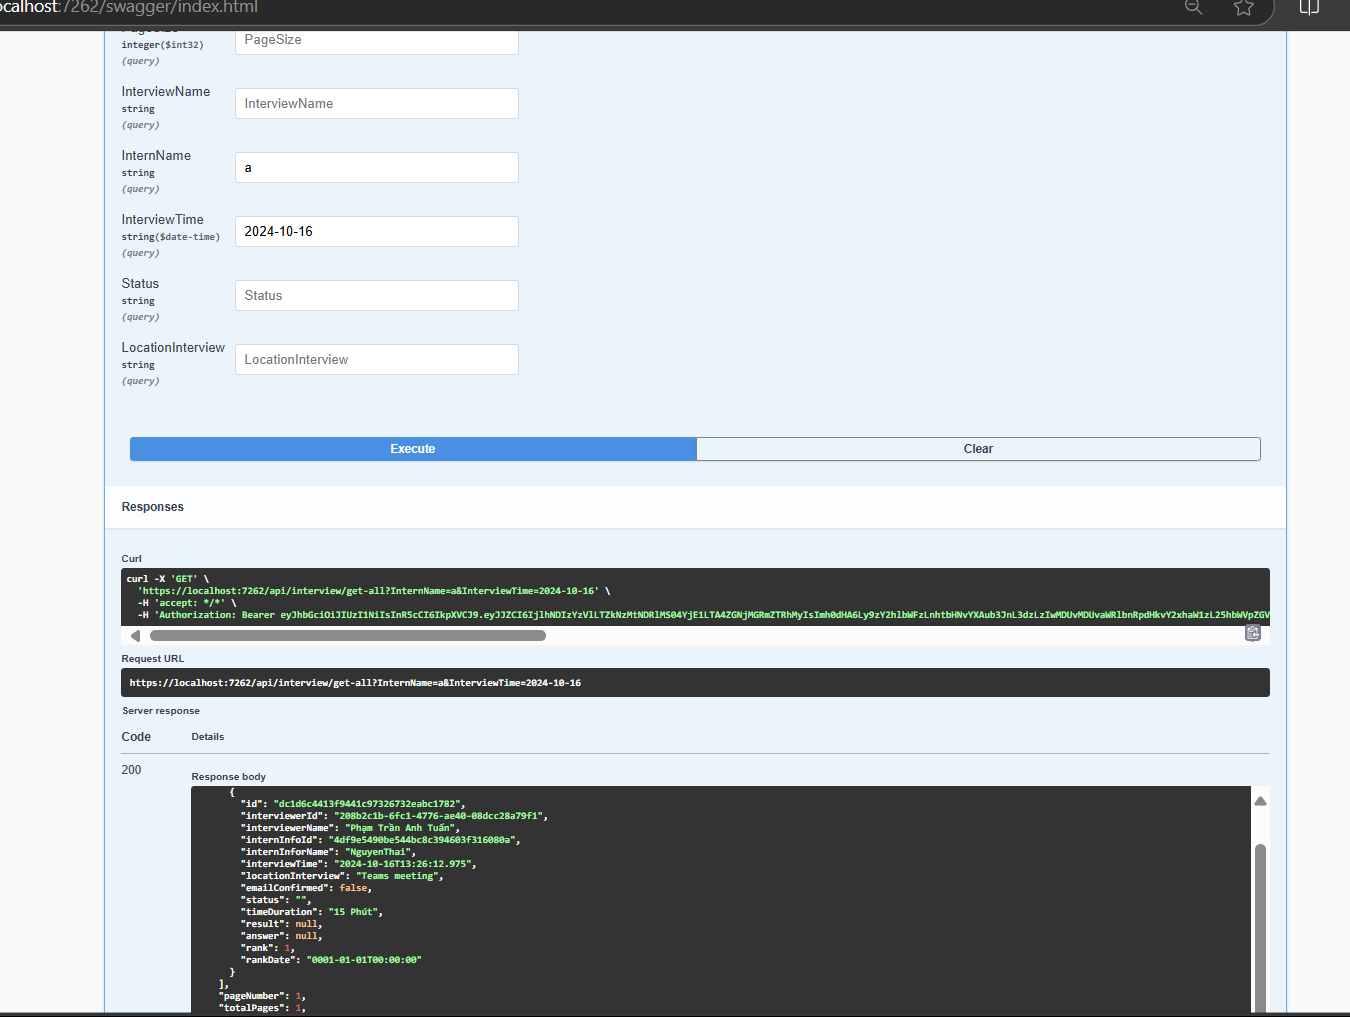Open the browser split screen icon

[1309, 8]
